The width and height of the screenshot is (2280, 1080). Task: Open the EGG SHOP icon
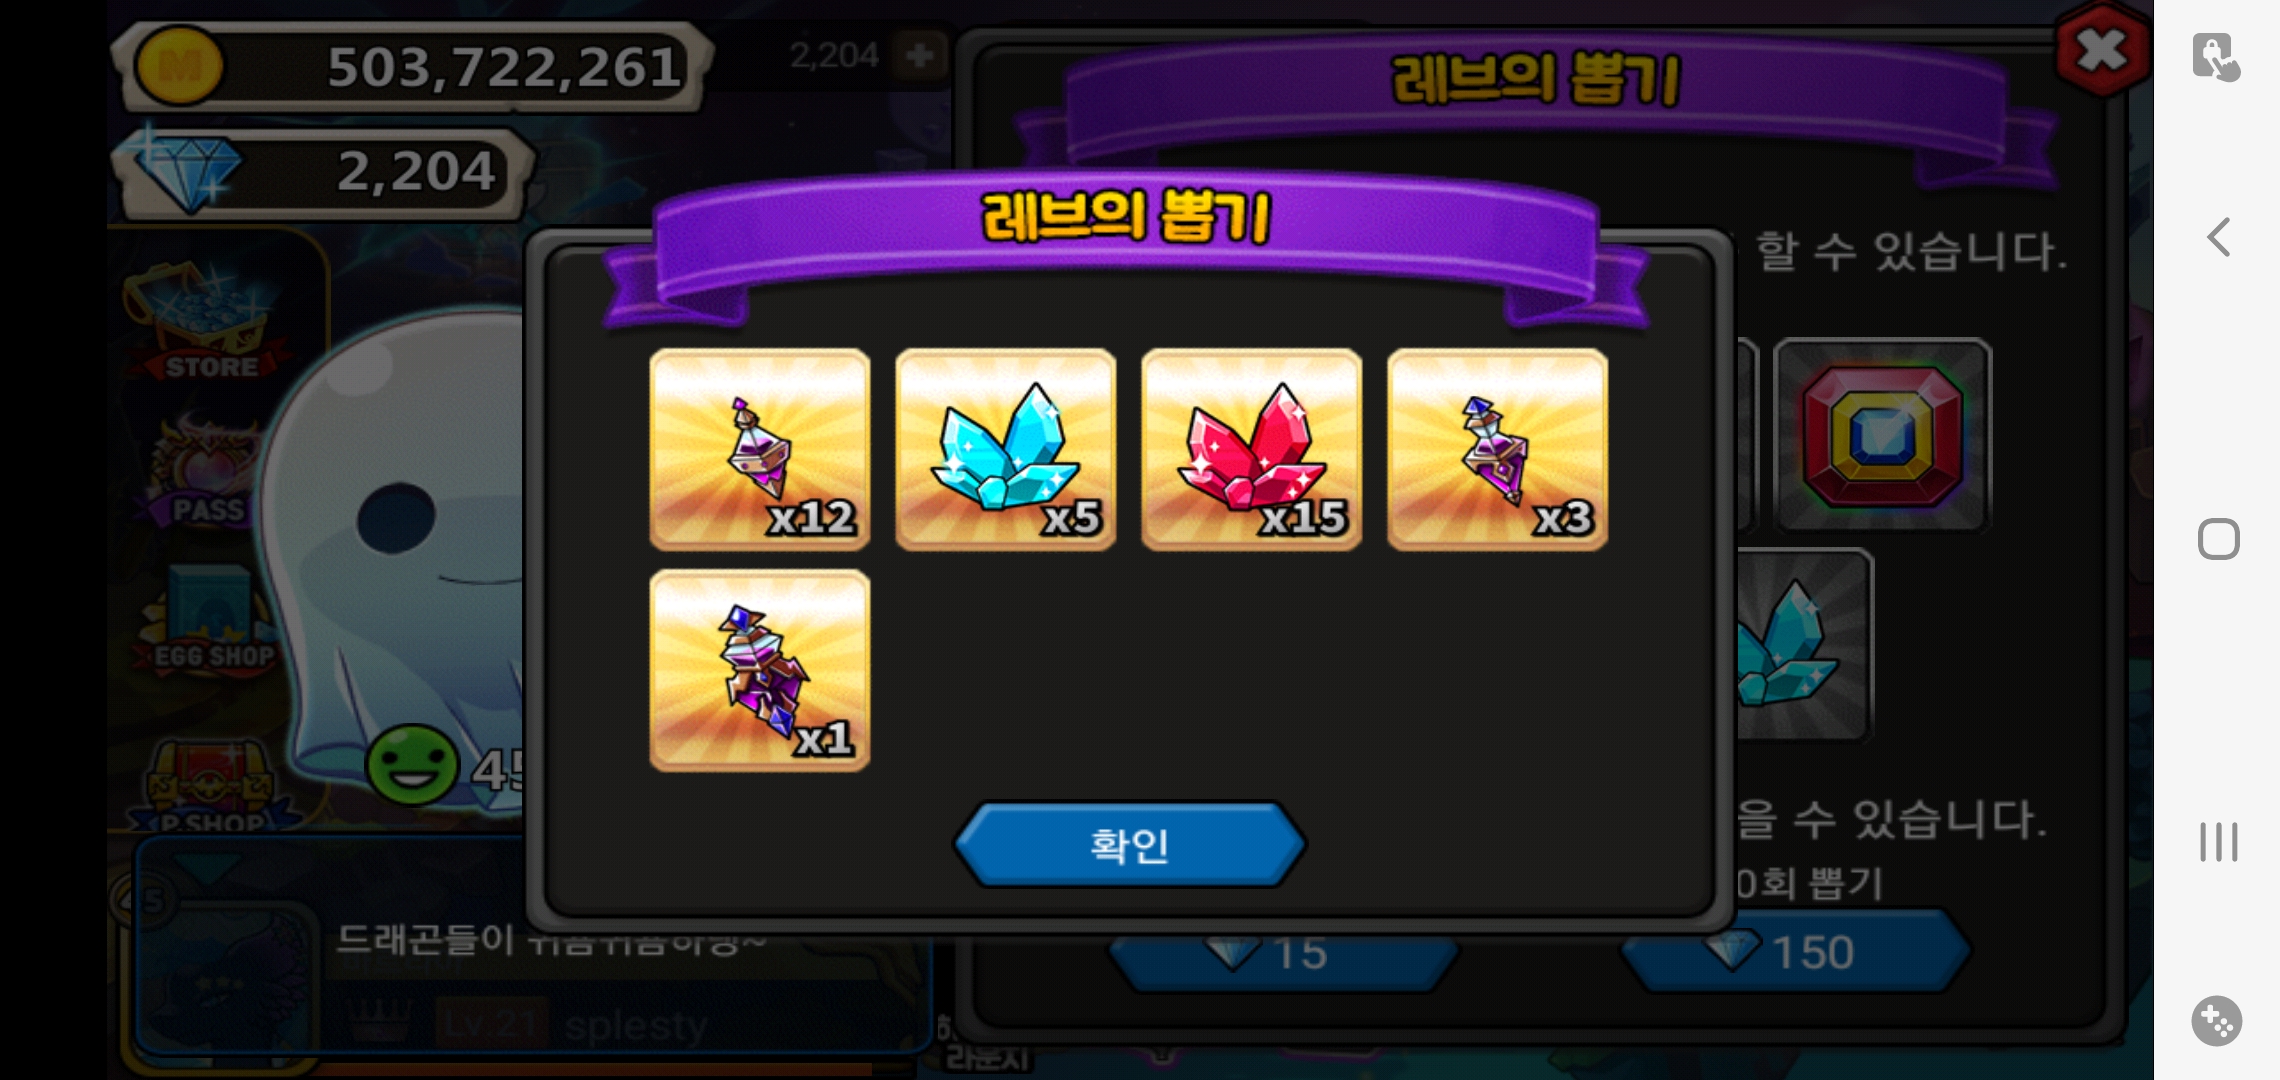[x=212, y=620]
